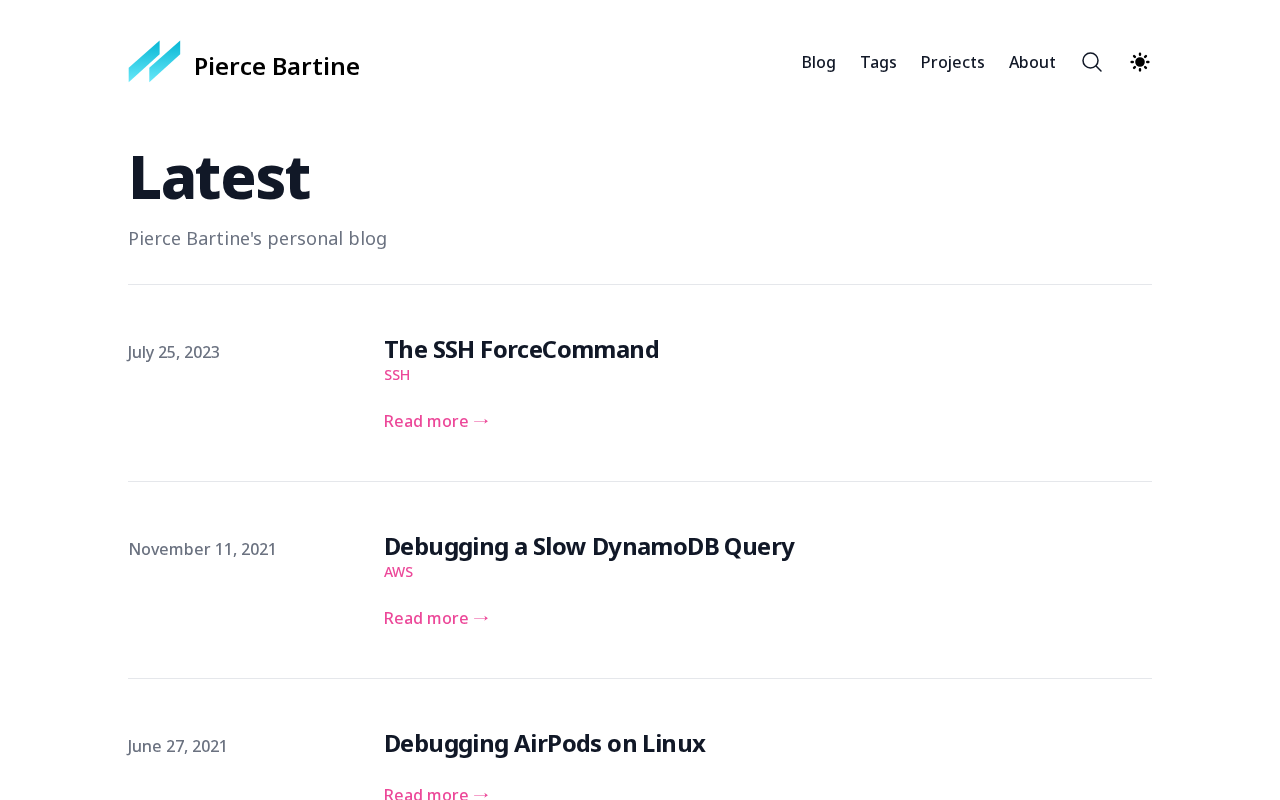Image resolution: width=1280 pixels, height=800 pixels.
Task: Click the Latest page heading
Action: [x=219, y=177]
